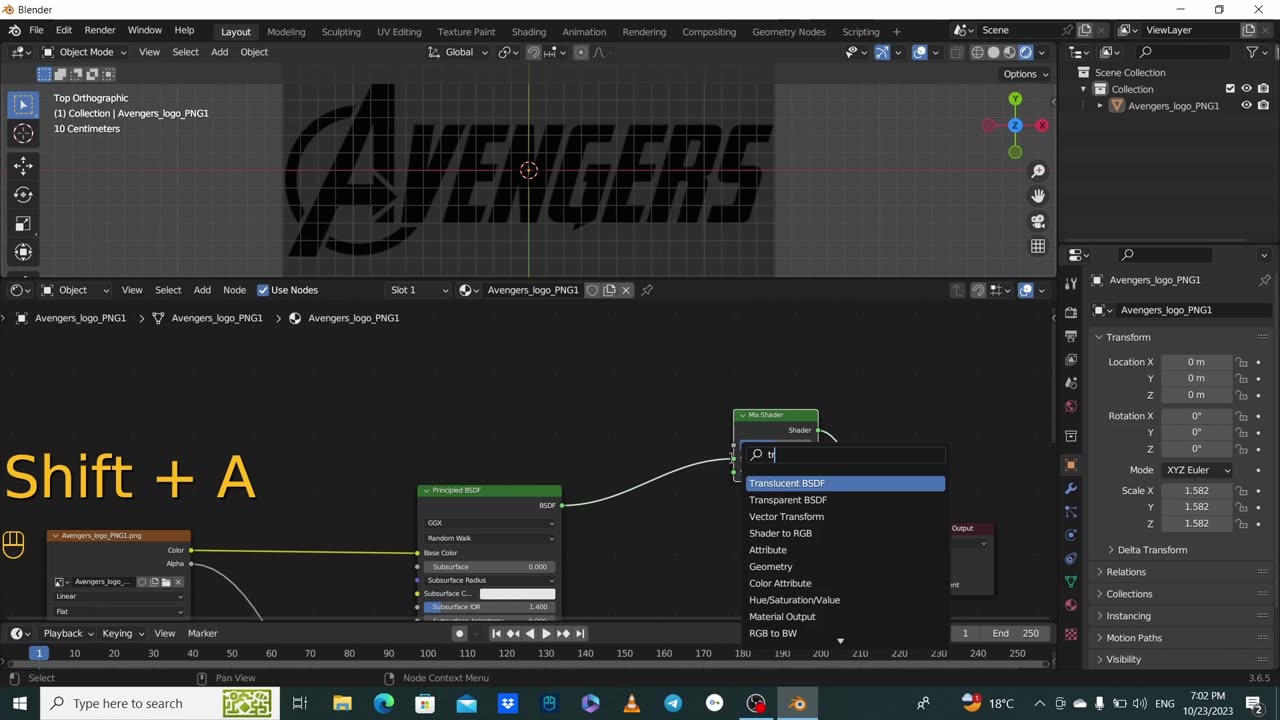Click the Subsurface Color white swatch
This screenshot has width=1280, height=720.
pos(517,594)
